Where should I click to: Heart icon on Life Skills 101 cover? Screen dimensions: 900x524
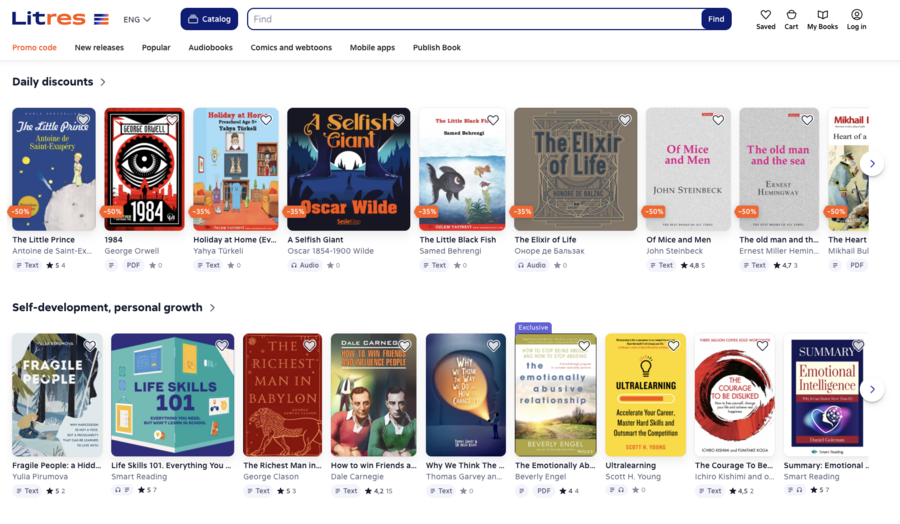coord(222,346)
